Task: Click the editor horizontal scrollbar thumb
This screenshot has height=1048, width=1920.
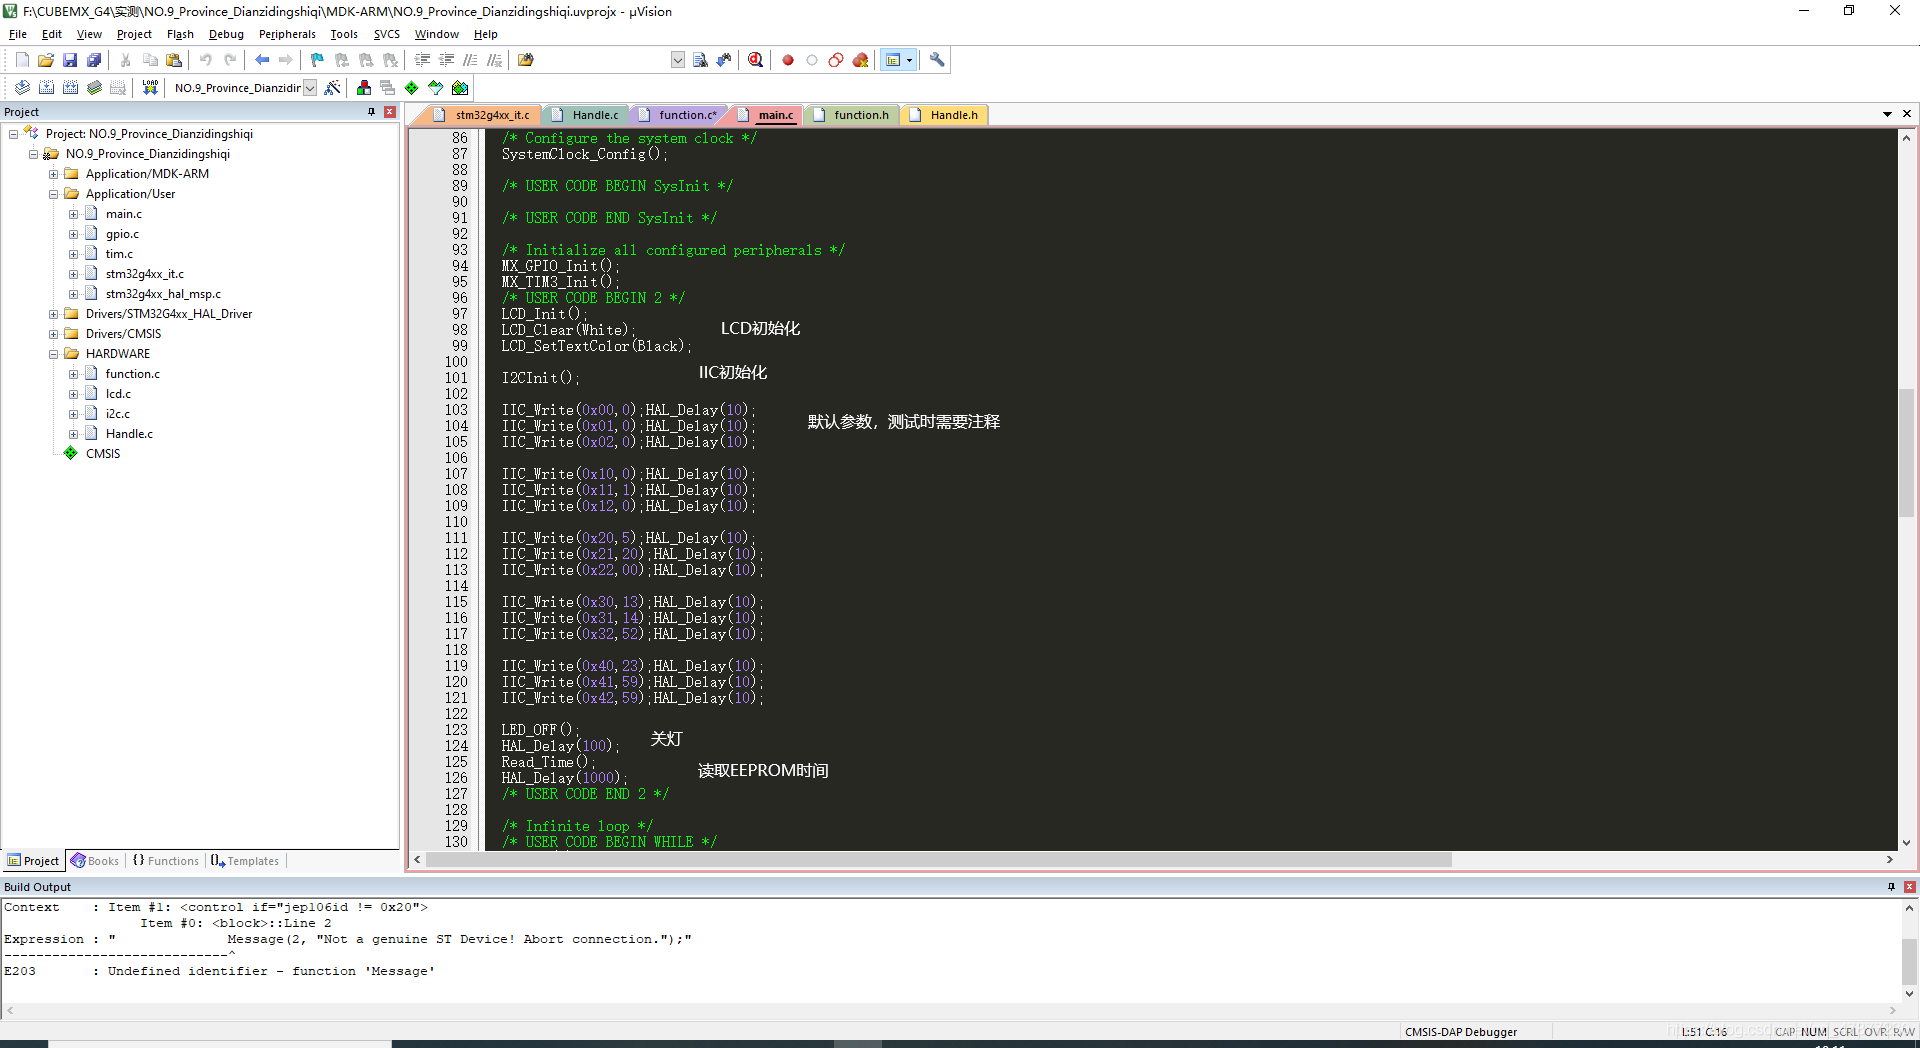Action: tap(938, 860)
